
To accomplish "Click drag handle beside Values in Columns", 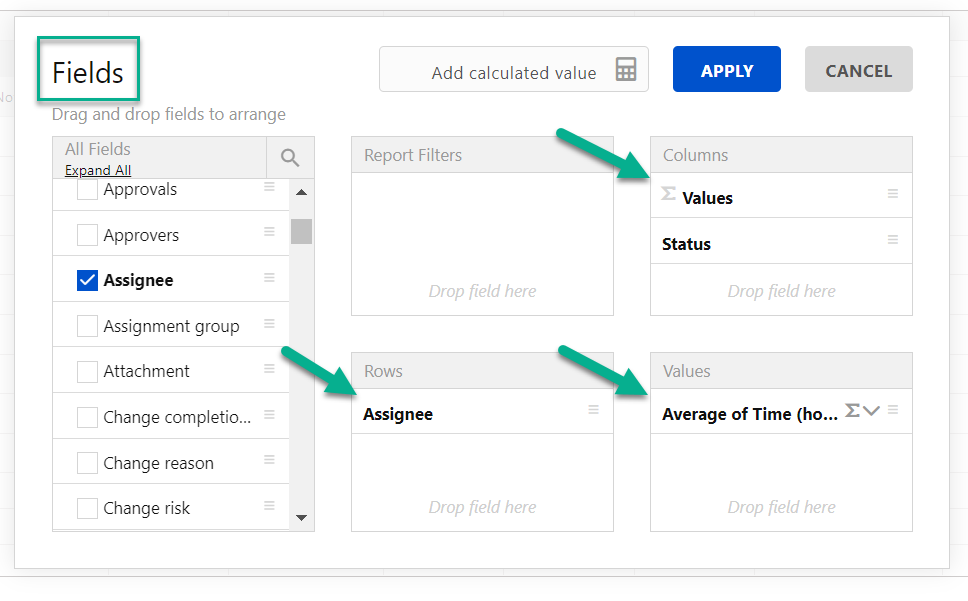I will click(x=893, y=194).
